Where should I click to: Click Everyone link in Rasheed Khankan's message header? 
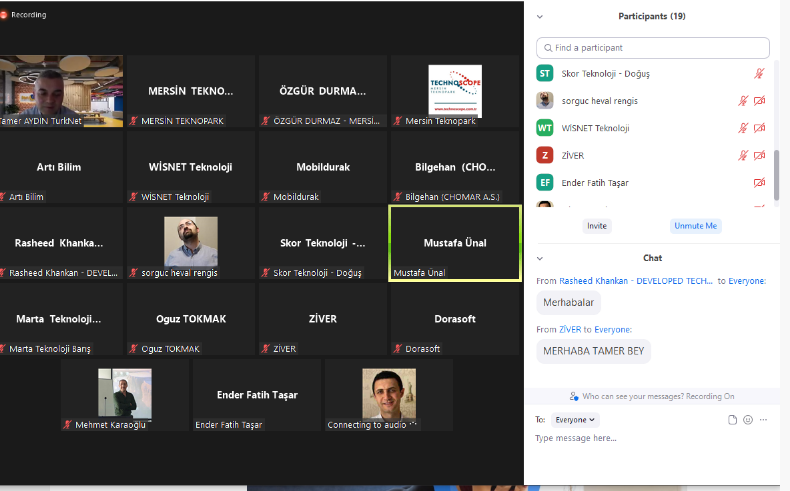point(747,281)
